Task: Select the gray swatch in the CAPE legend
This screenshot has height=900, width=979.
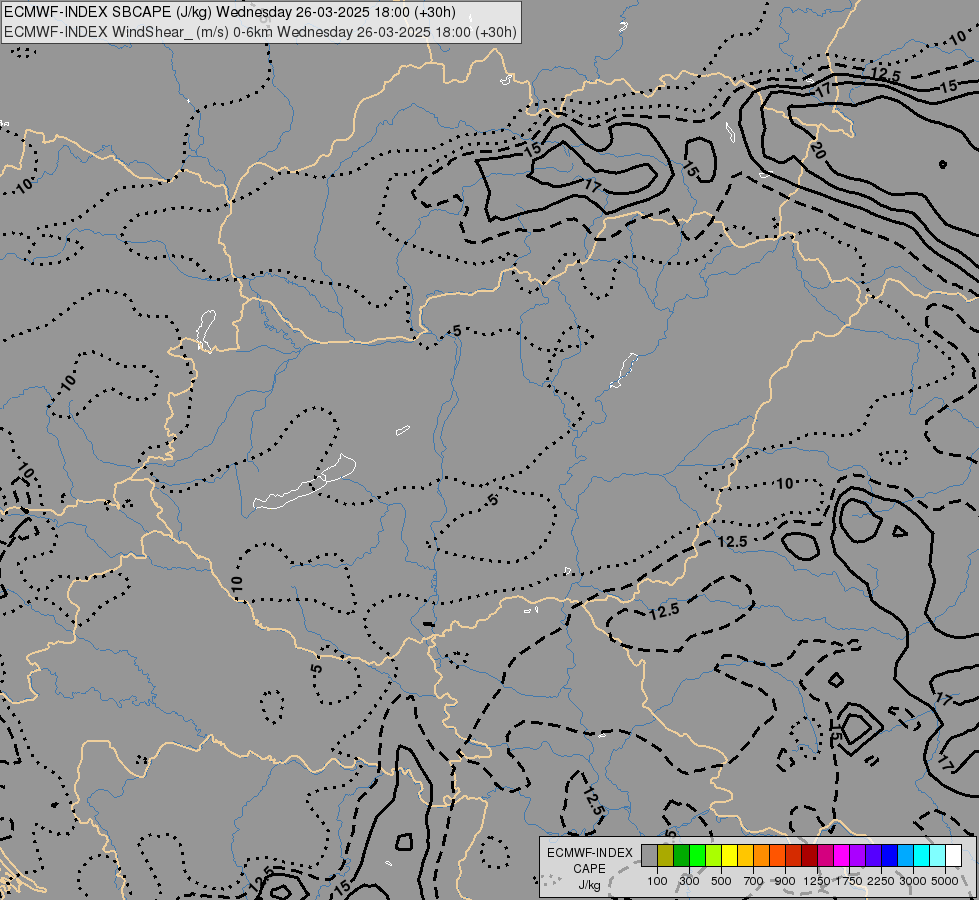Action: tap(649, 855)
